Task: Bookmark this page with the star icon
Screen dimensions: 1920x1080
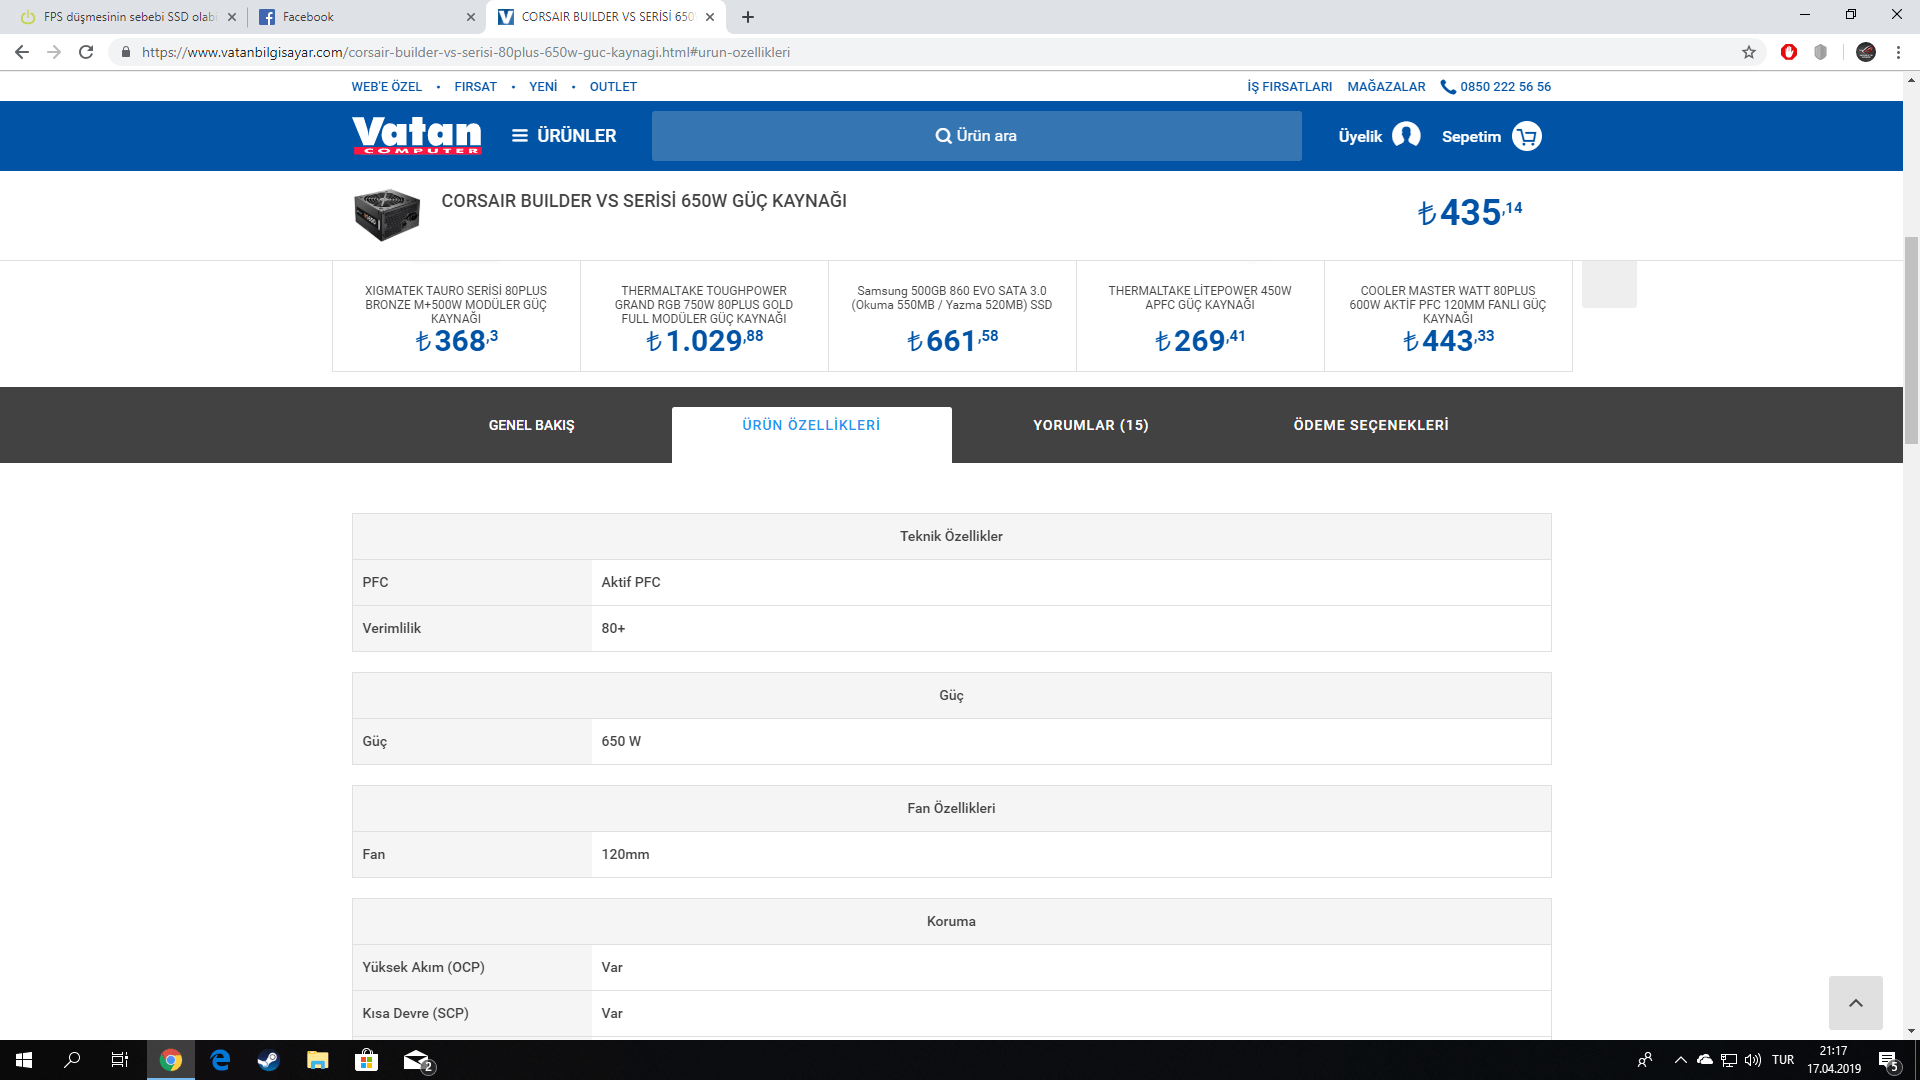Action: pyautogui.click(x=1748, y=52)
